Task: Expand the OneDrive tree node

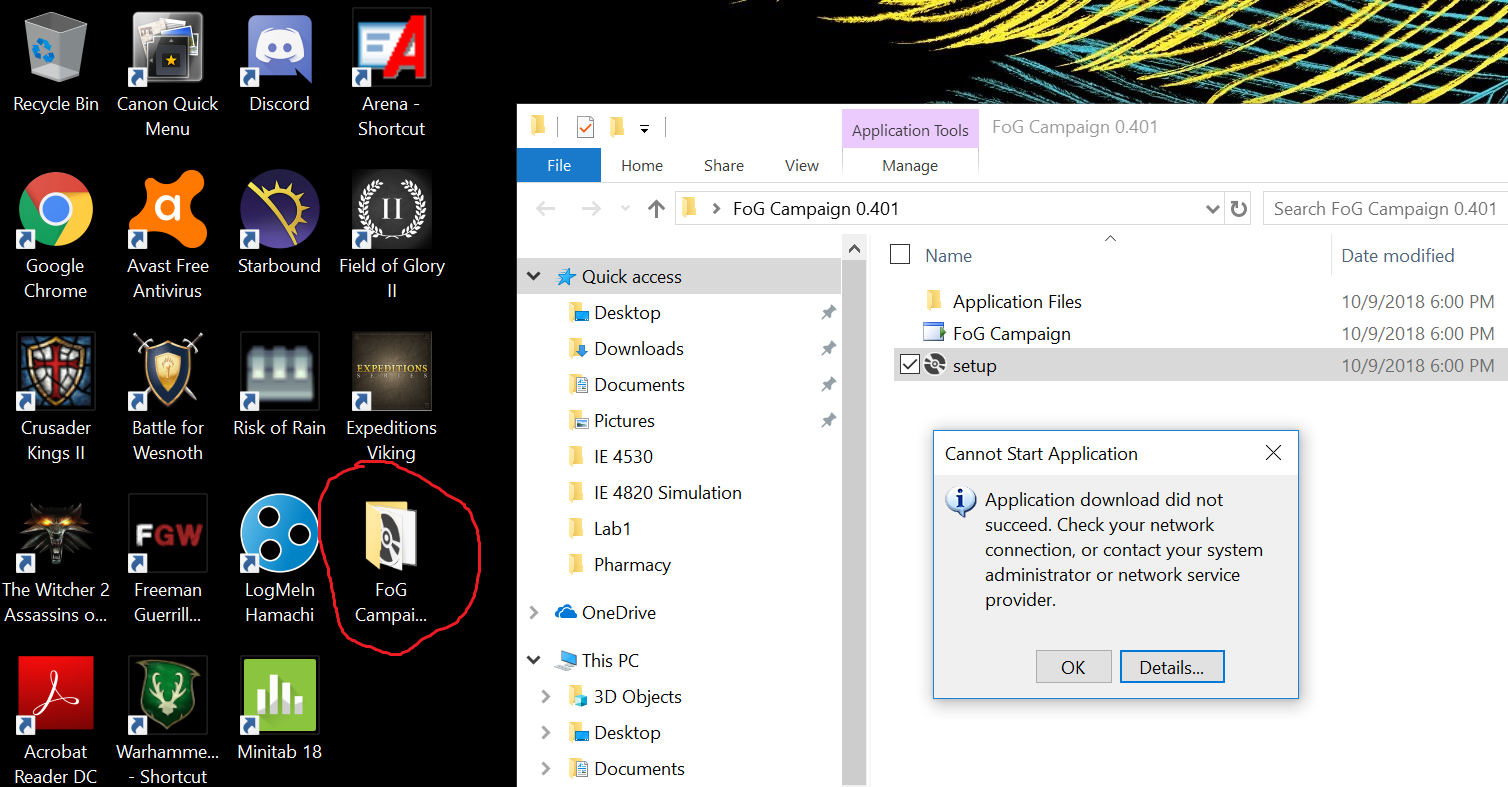Action: 534,613
